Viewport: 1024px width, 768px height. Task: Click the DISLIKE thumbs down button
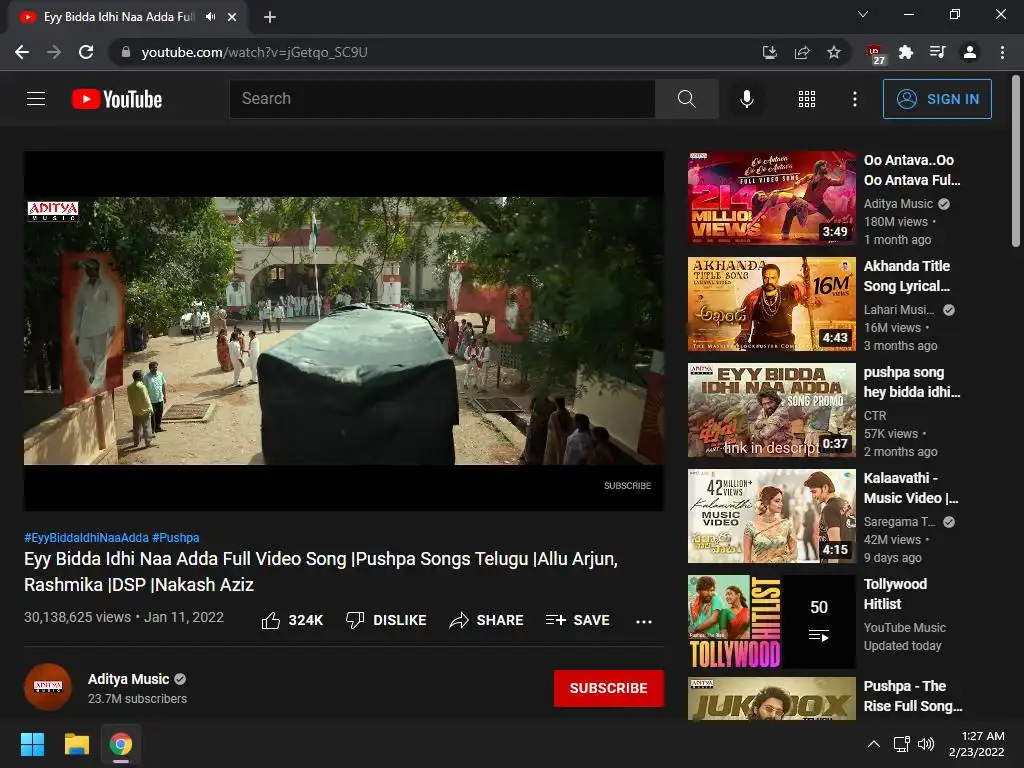(386, 620)
